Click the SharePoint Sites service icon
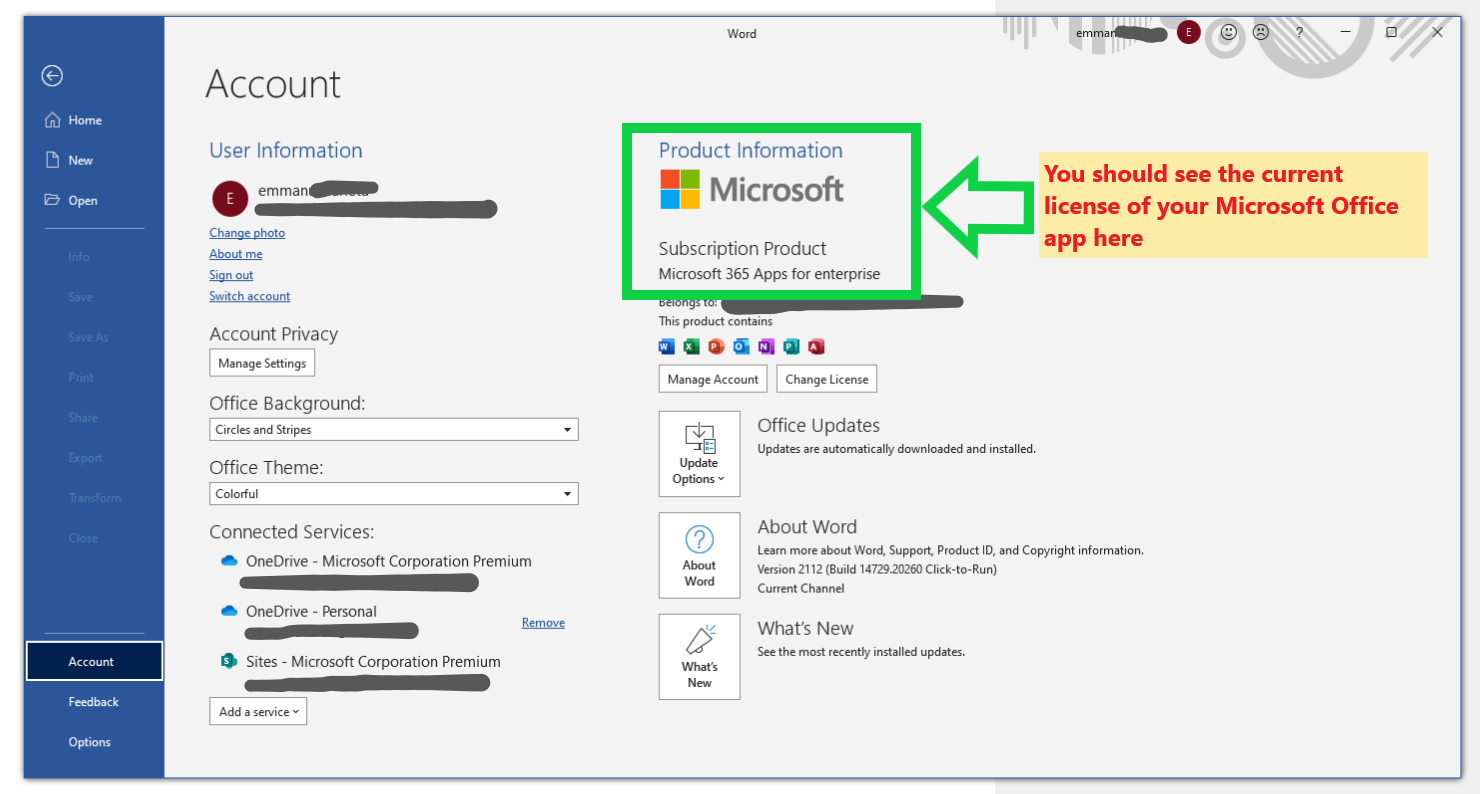Screen dimensions: 1480x794 point(229,661)
